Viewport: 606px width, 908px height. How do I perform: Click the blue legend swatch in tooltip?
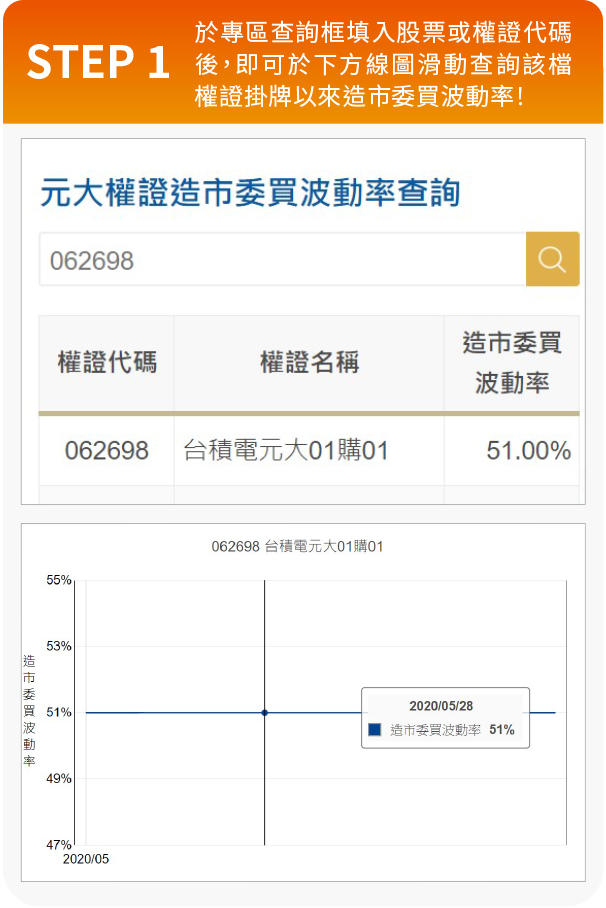tap(375, 730)
